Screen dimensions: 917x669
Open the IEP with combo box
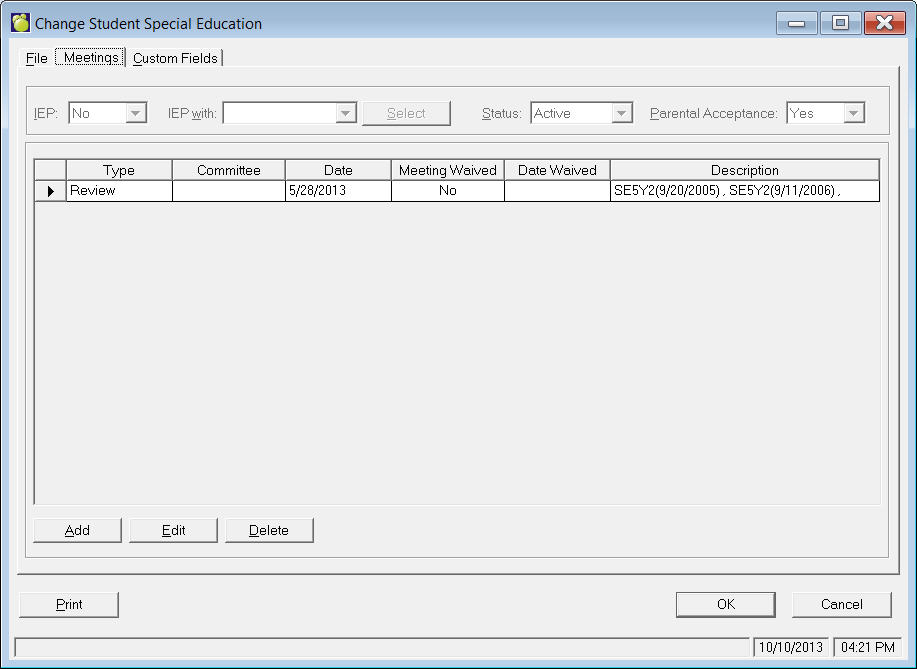pyautogui.click(x=346, y=114)
